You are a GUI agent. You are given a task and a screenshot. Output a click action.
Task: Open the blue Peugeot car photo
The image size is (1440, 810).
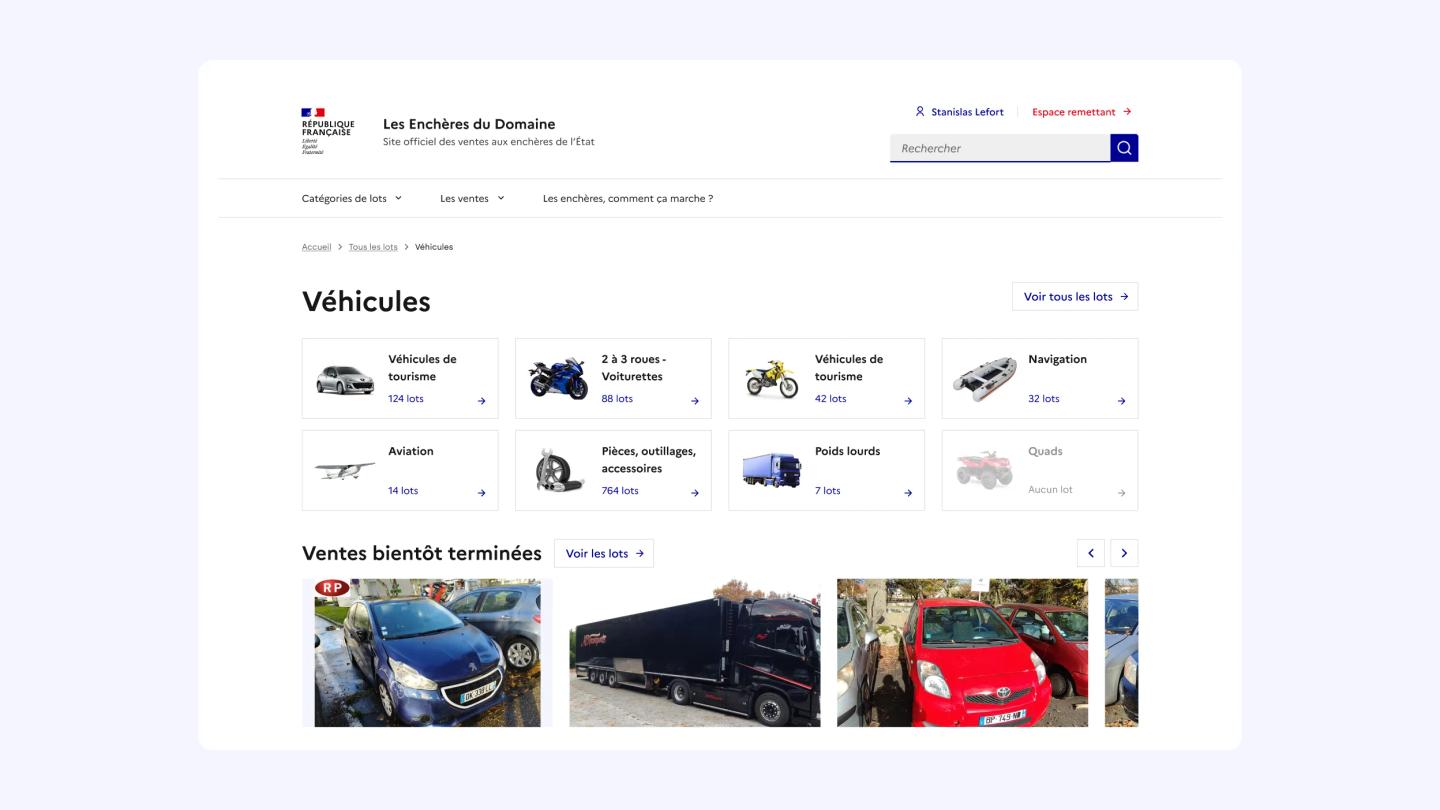point(427,653)
